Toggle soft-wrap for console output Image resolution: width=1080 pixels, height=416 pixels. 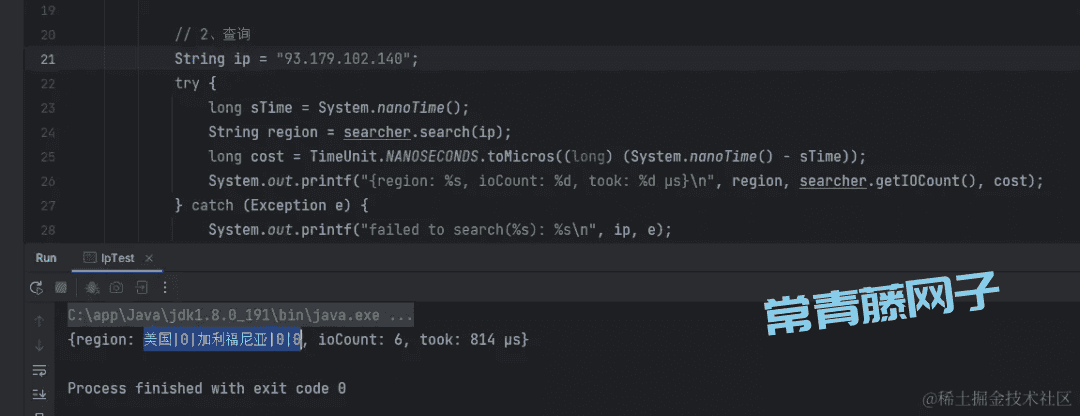39,370
